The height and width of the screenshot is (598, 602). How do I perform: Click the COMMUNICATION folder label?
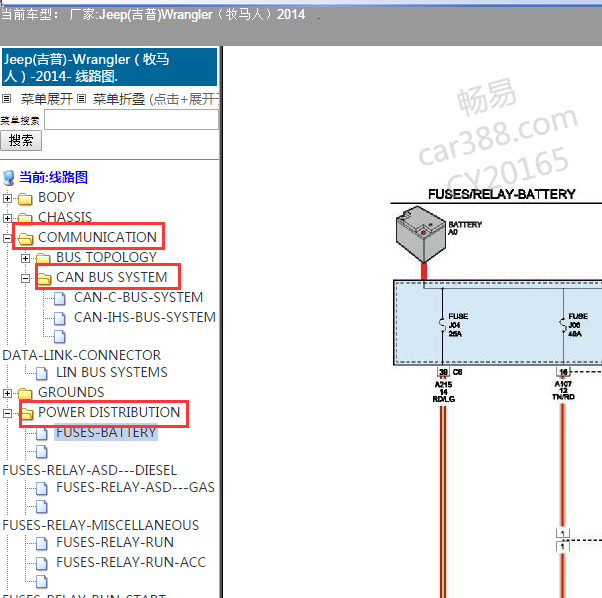point(97,237)
